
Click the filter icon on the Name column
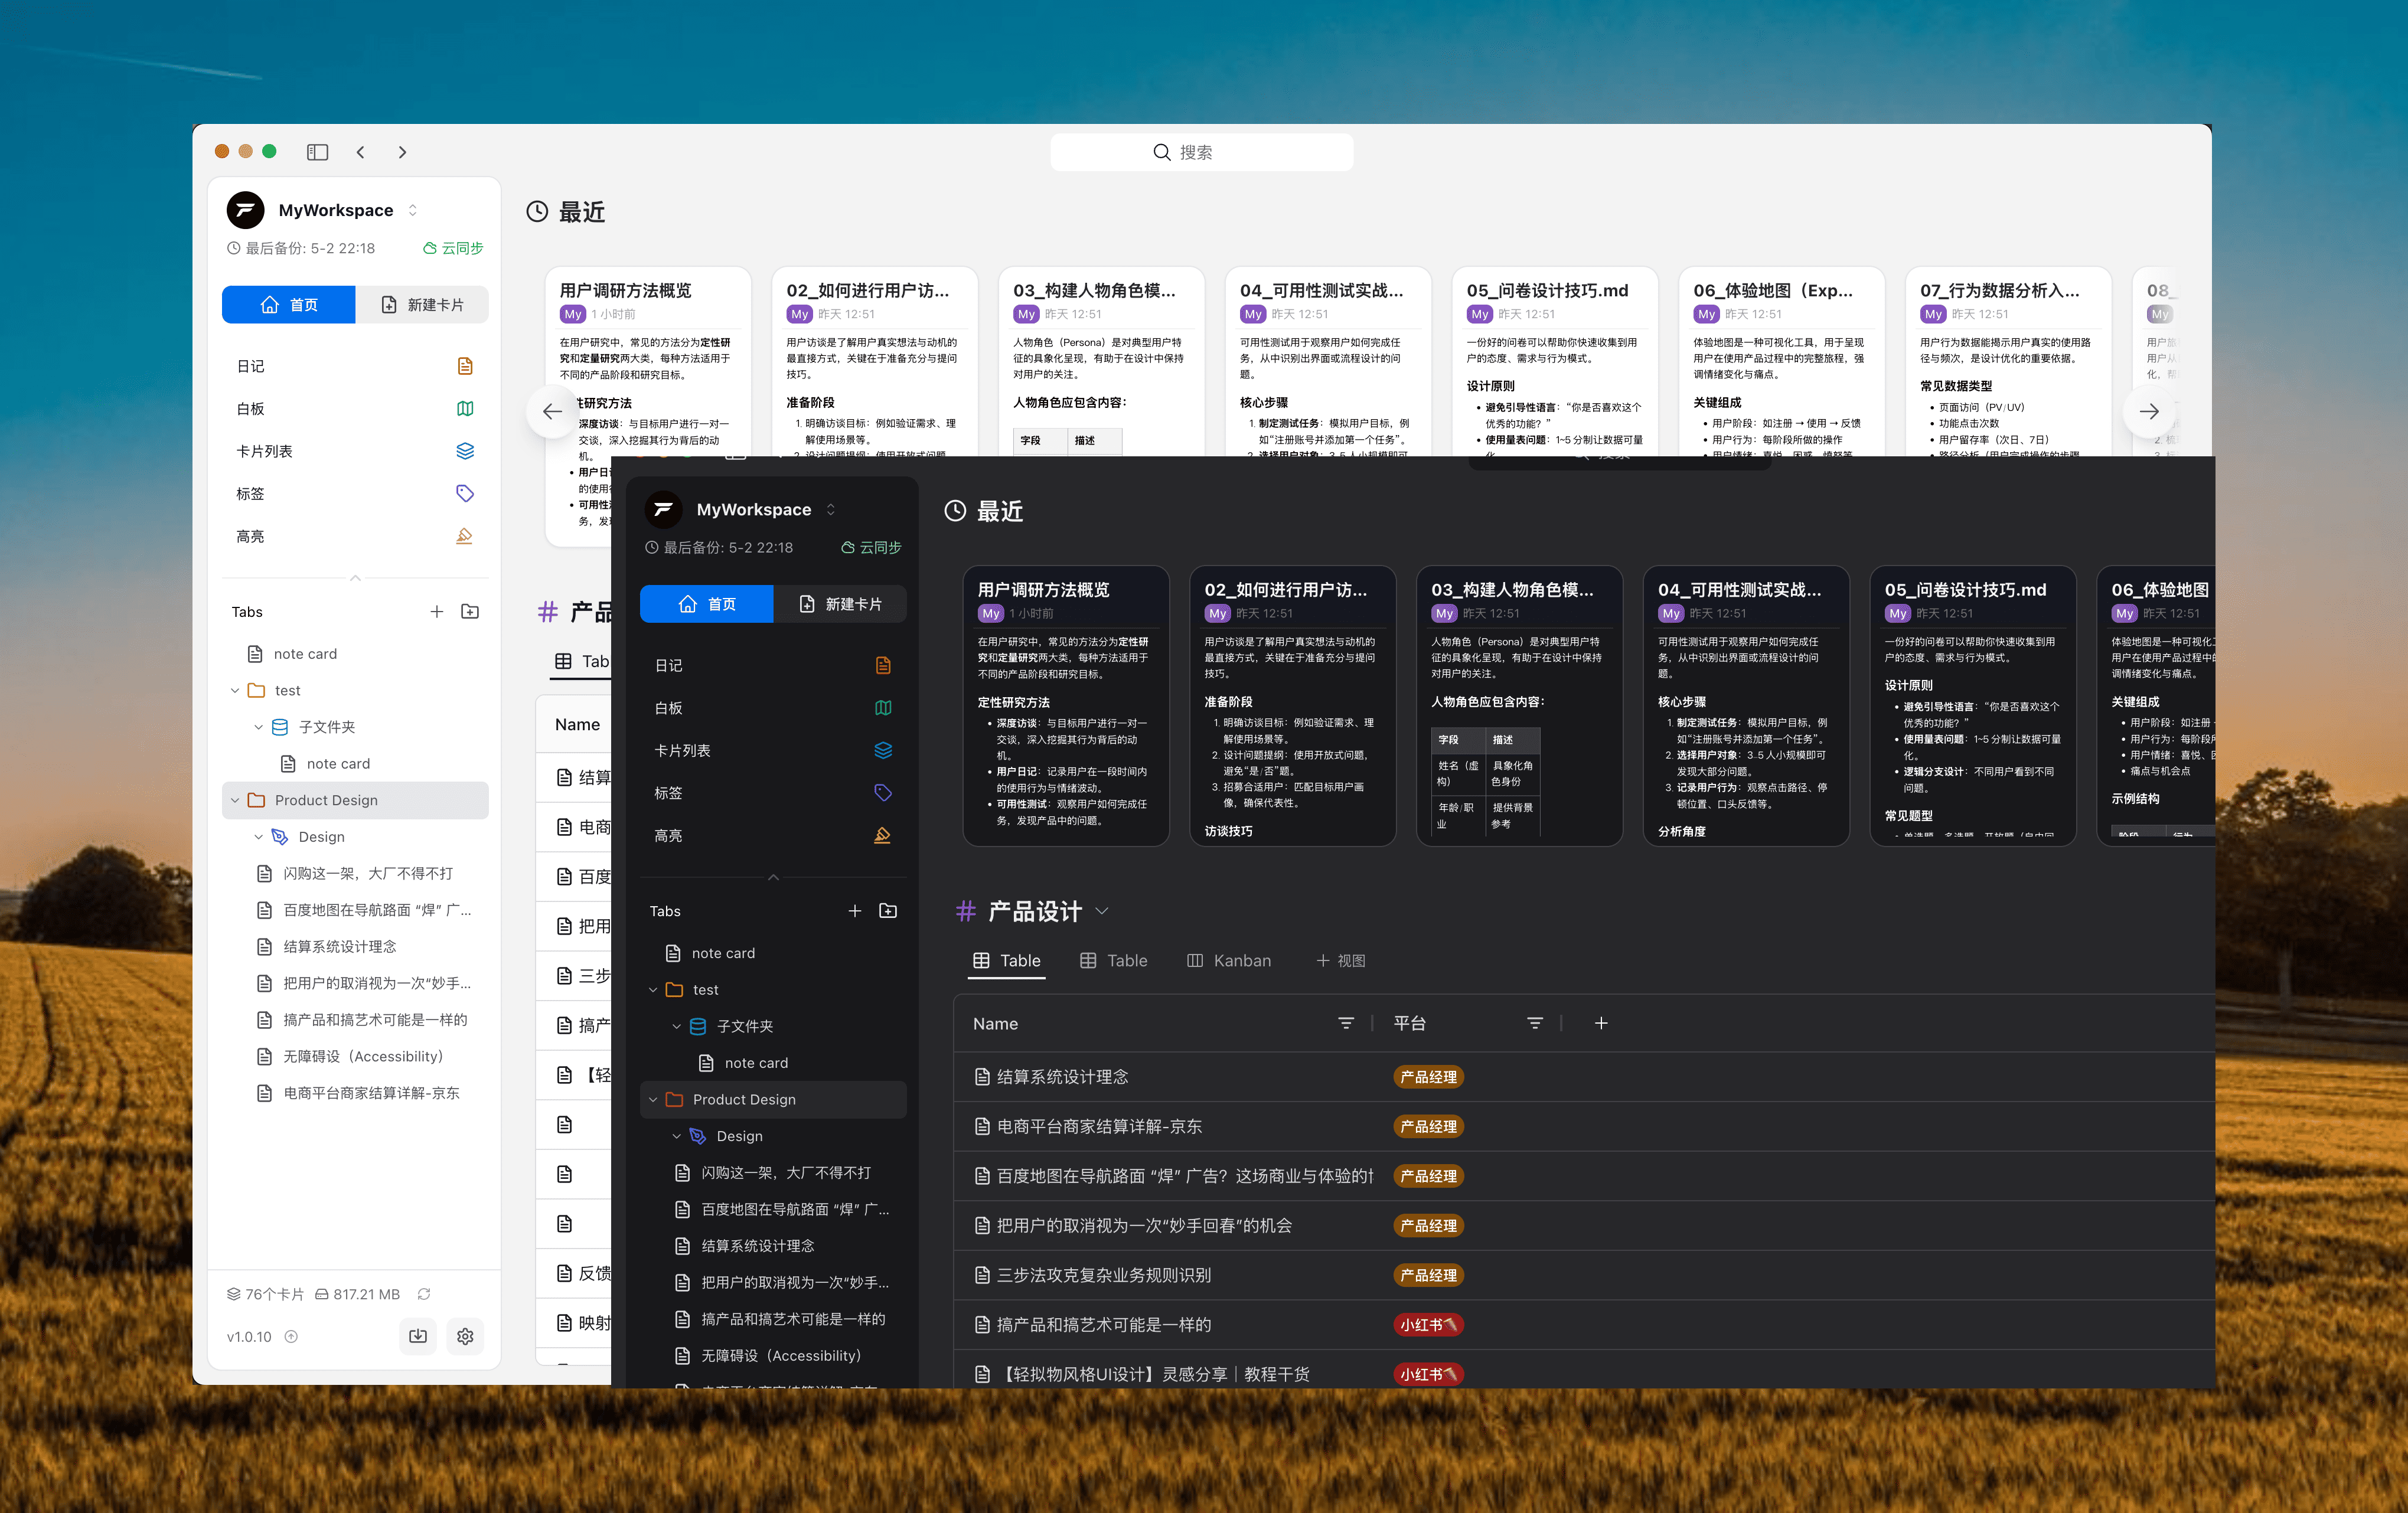point(1346,1023)
